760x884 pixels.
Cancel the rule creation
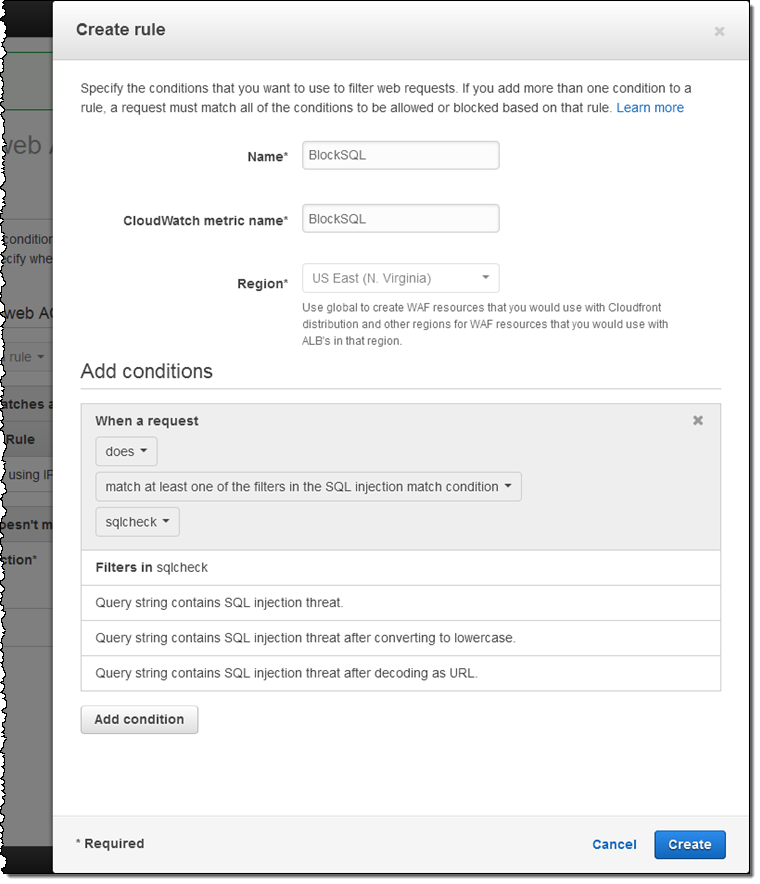(614, 845)
